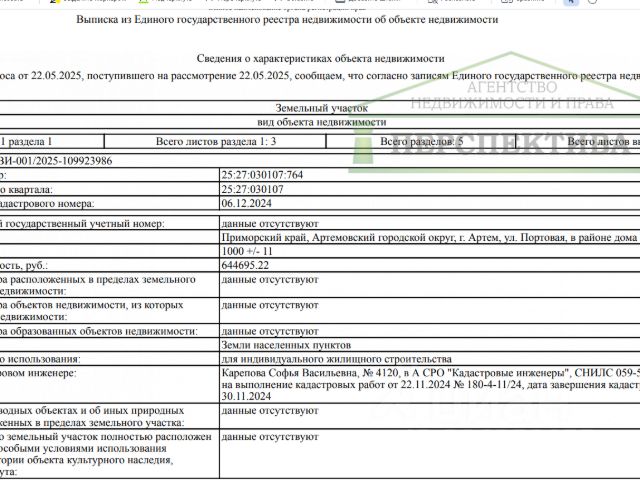This screenshot has width=640, height=480.
Task: Click the label 'о квартала:'
Action: (x=27, y=190)
